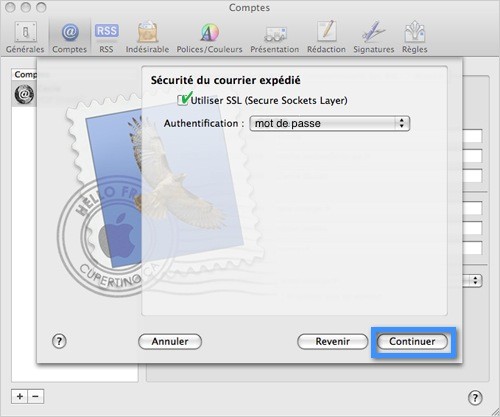
Task: Open the Authentification dropdown
Action: tap(330, 124)
